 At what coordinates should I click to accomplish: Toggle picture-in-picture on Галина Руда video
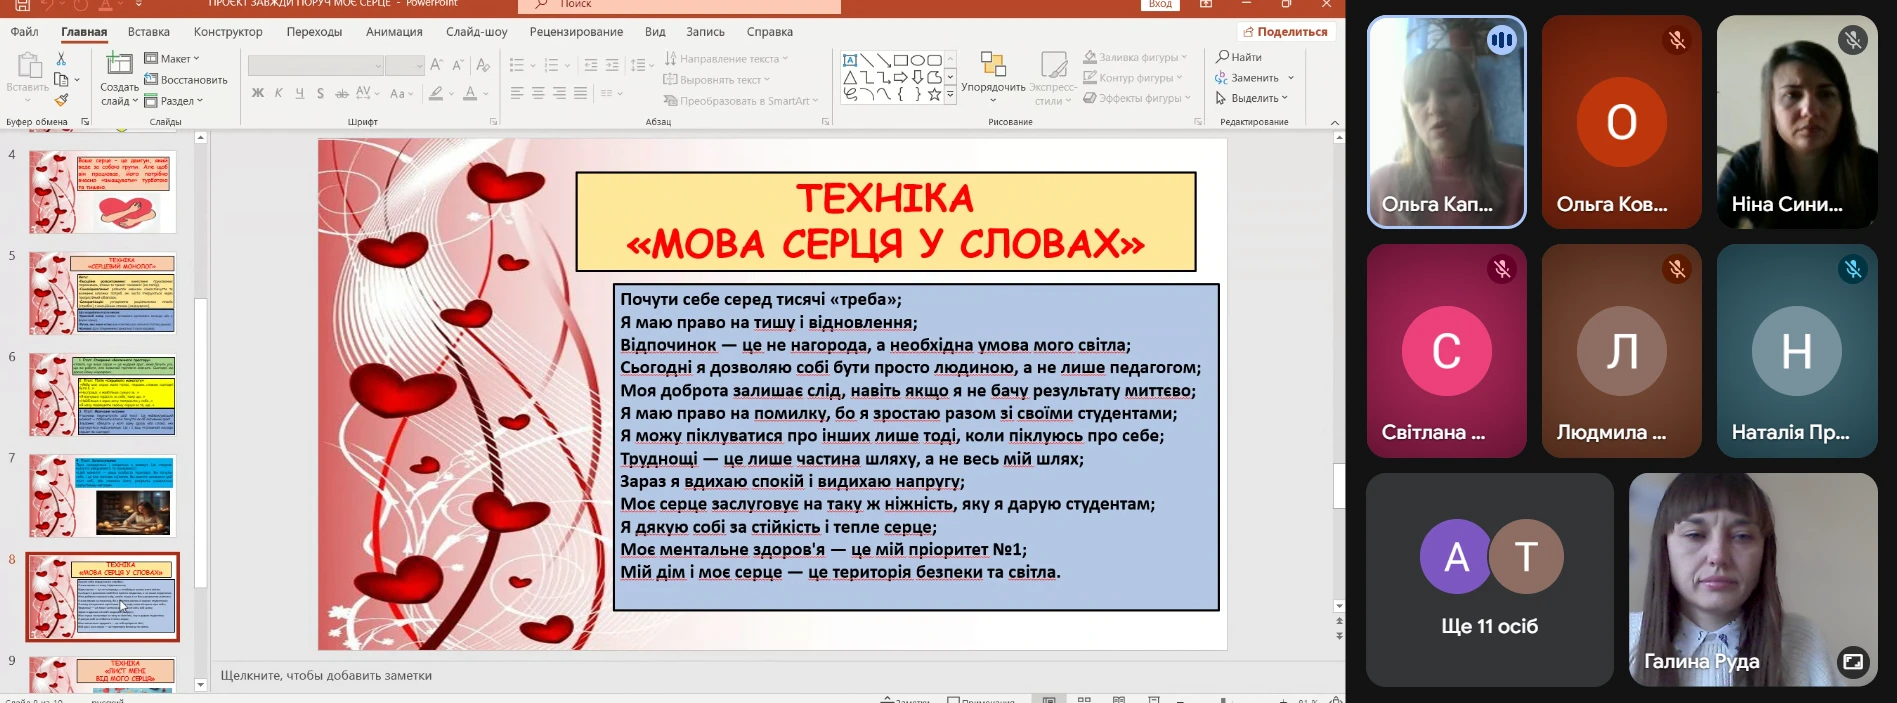(x=1852, y=661)
